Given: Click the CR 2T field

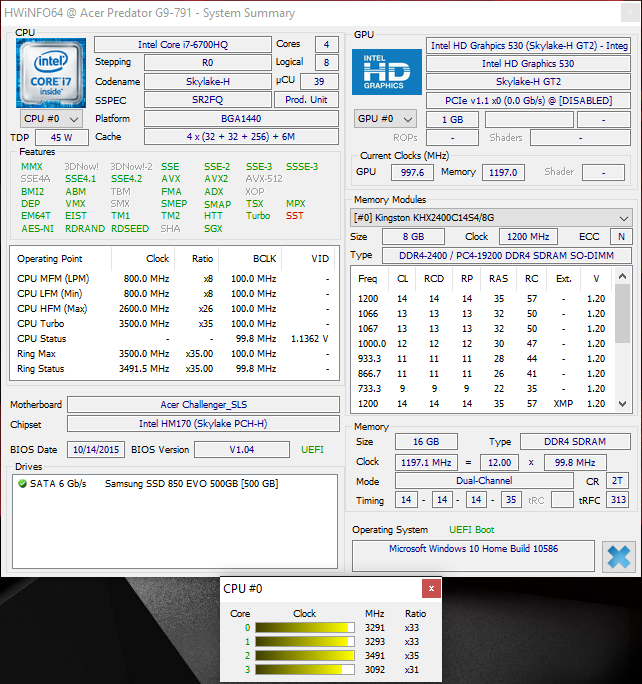Looking at the screenshot, I should pyautogui.click(x=617, y=481).
